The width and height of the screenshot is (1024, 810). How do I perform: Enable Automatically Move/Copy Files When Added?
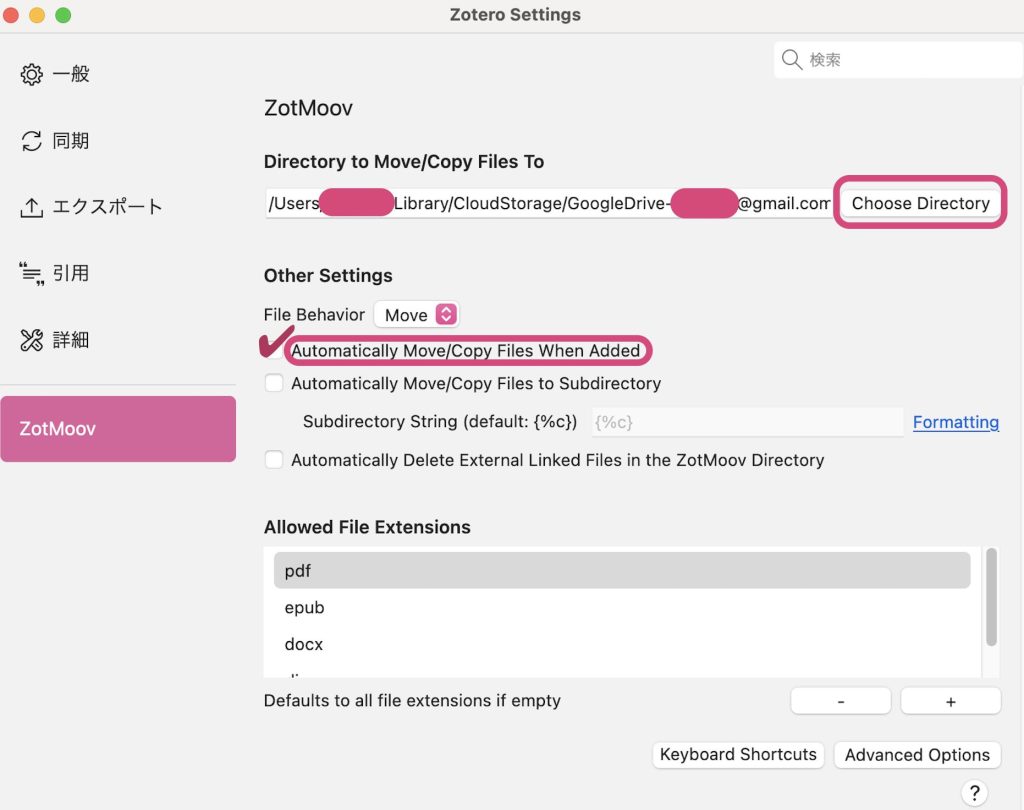(x=274, y=351)
